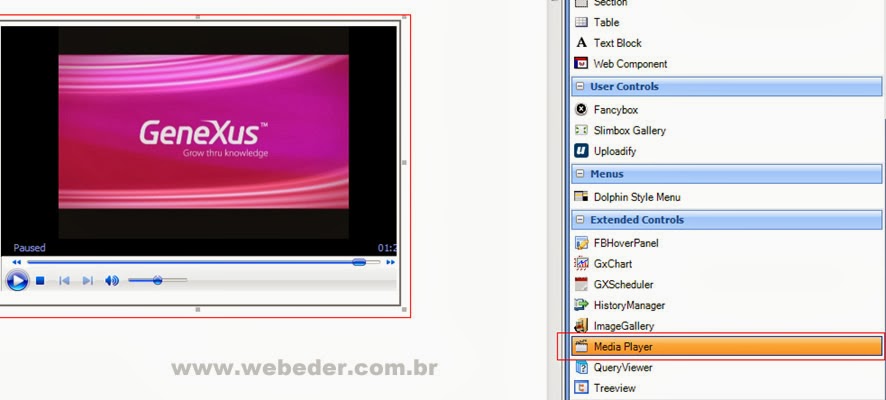Select the FBHoverPanel control icon

pyautogui.click(x=581, y=243)
